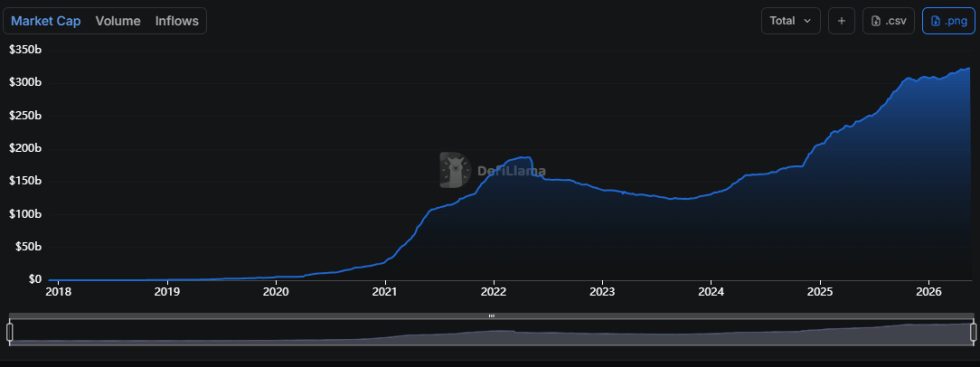Click the $100b y-axis label

point(25,214)
